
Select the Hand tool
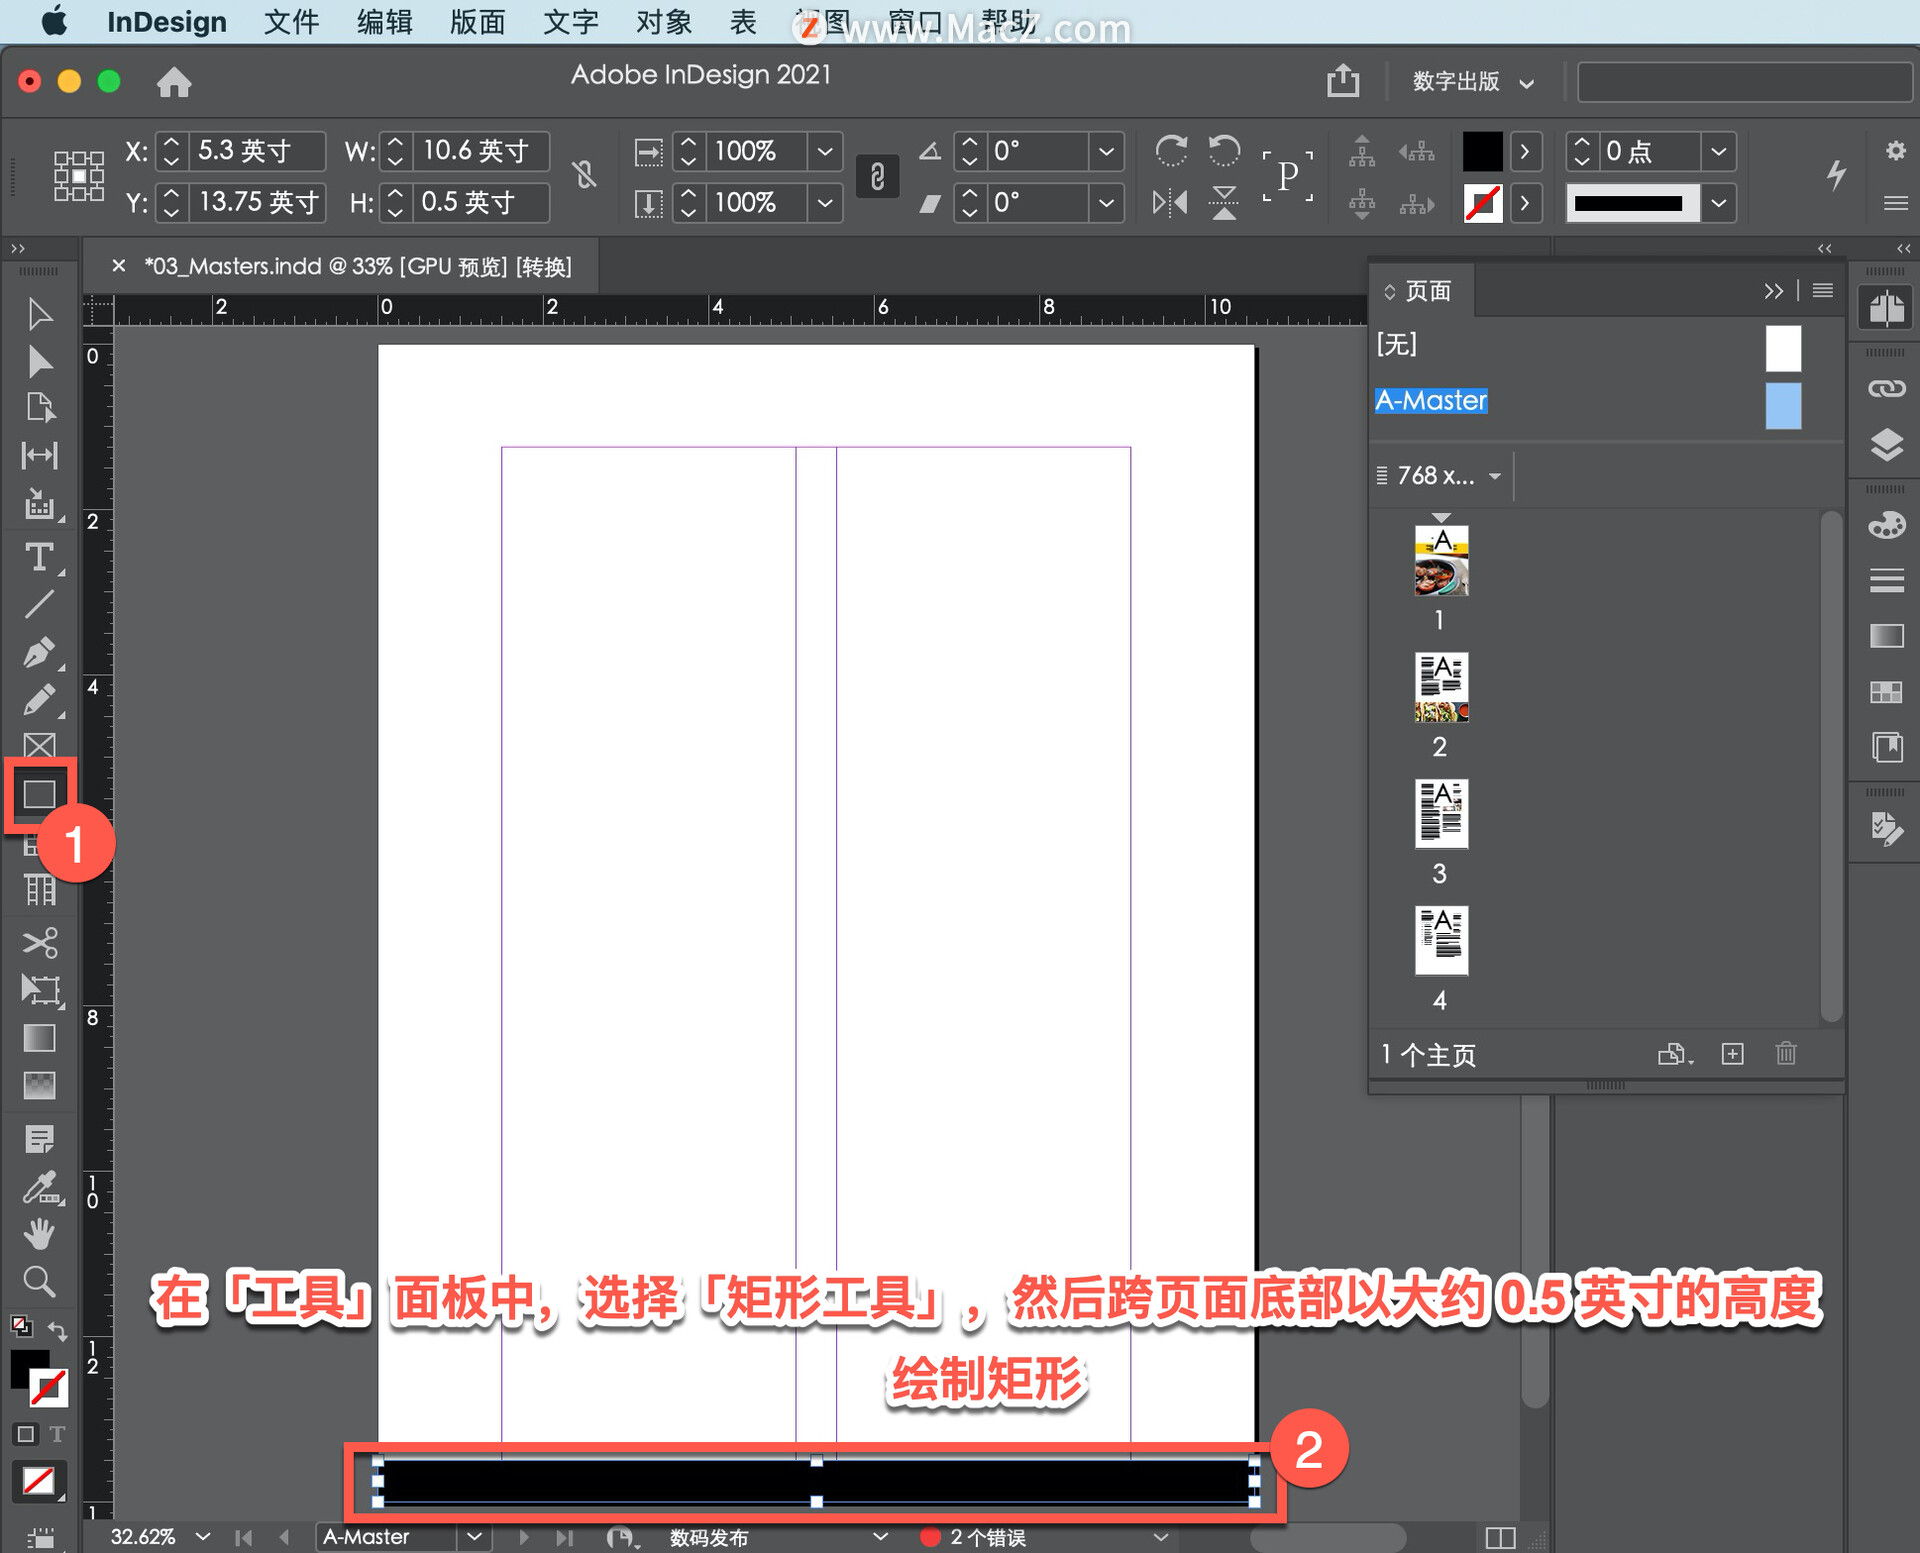pos(39,1234)
